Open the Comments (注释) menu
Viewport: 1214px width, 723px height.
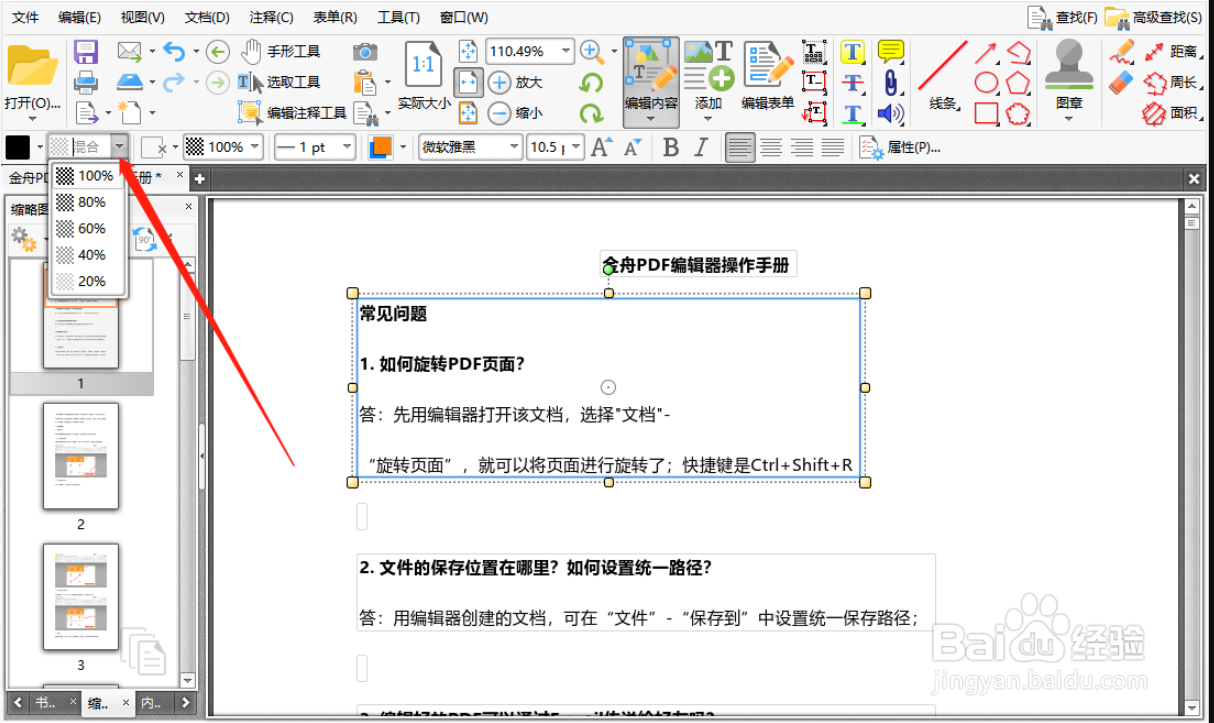(271, 17)
